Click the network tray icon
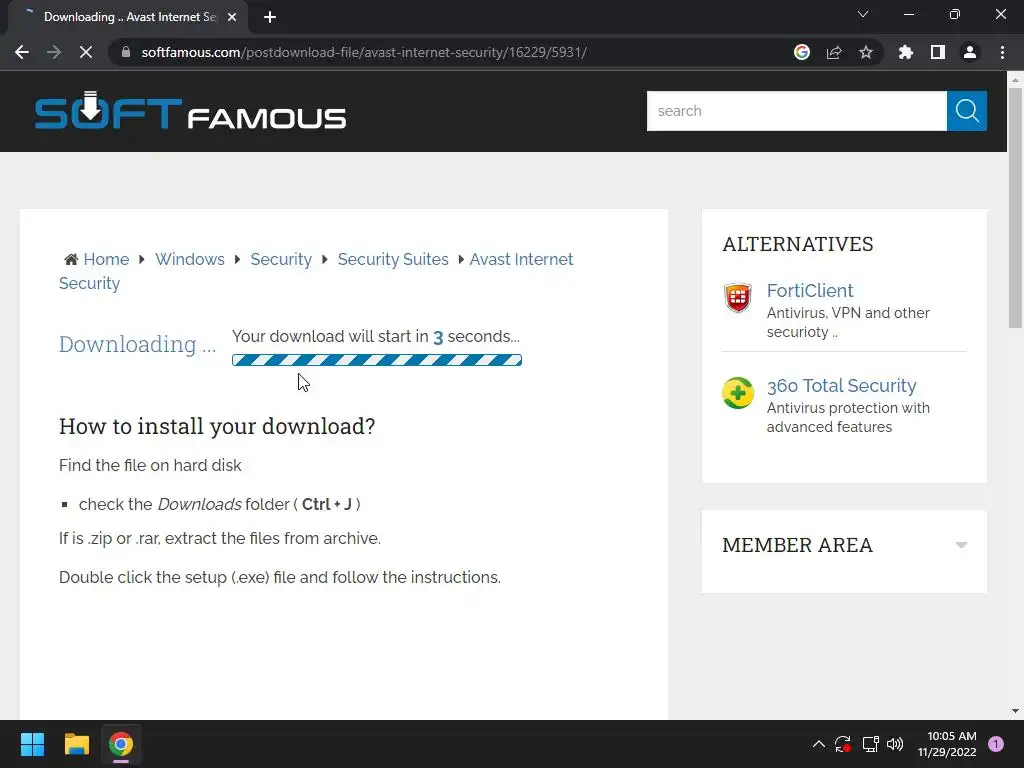 [x=870, y=744]
